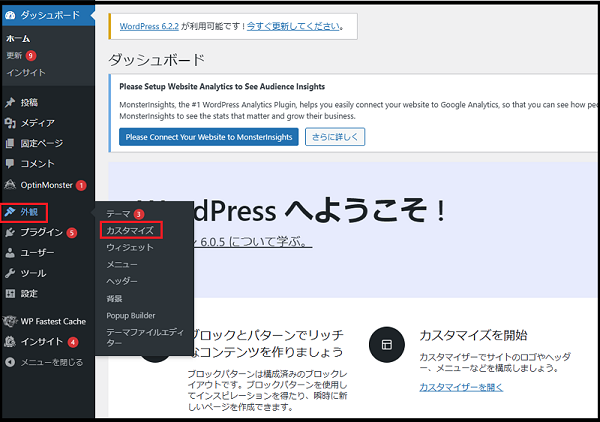Image resolution: width=600 pixels, height=422 pixels.
Task: Click the media icon beside メディア
Action: tap(10, 123)
